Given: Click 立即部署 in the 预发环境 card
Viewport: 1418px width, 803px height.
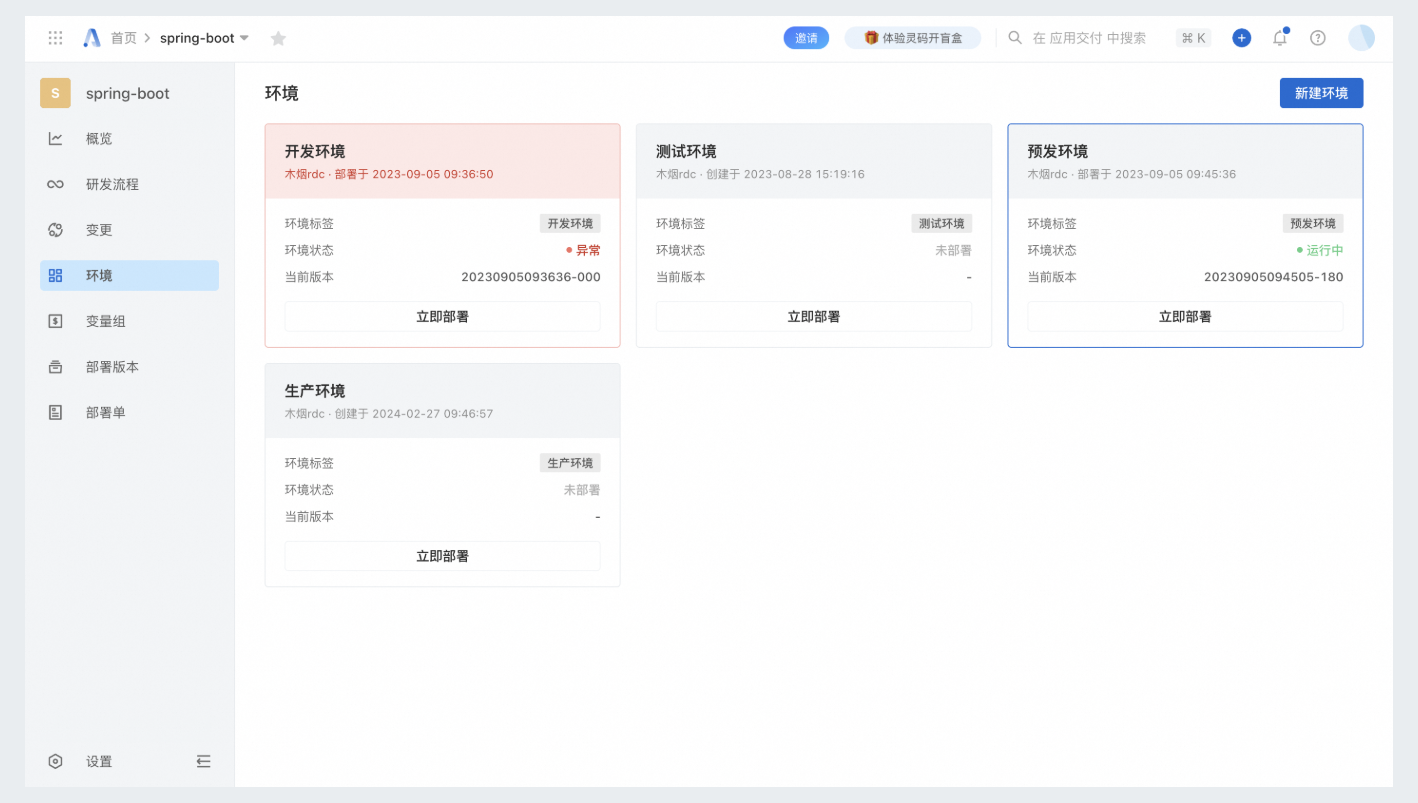Looking at the screenshot, I should (x=1185, y=317).
